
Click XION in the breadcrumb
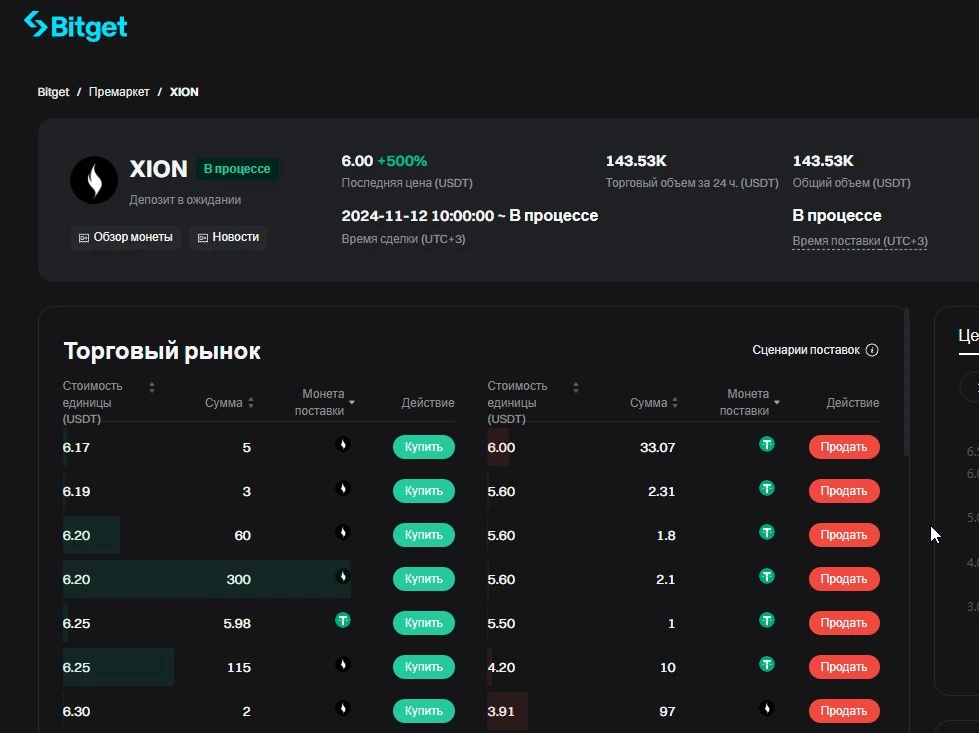click(184, 92)
